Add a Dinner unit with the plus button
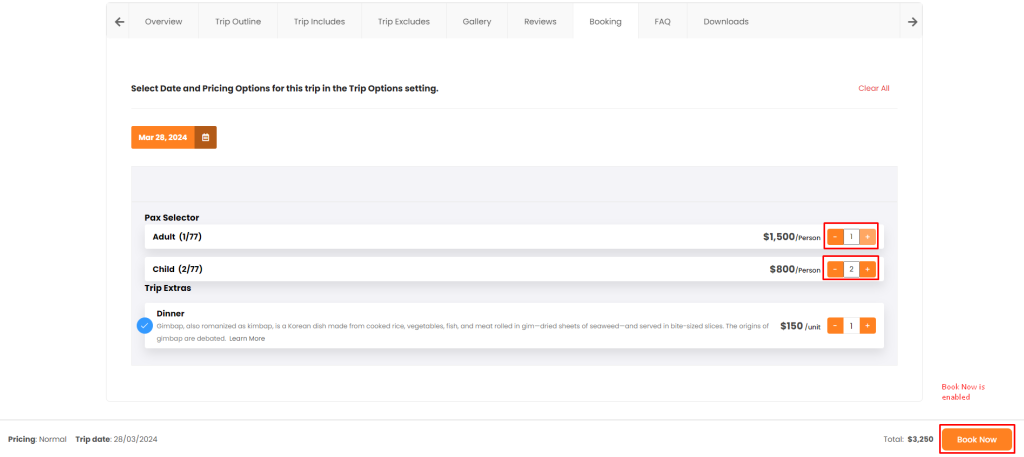Image resolution: width=1024 pixels, height=457 pixels. [x=867, y=325]
